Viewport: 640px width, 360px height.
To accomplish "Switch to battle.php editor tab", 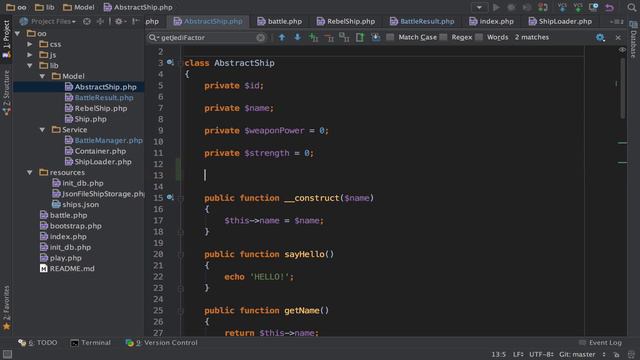I will pyautogui.click(x=280, y=21).
